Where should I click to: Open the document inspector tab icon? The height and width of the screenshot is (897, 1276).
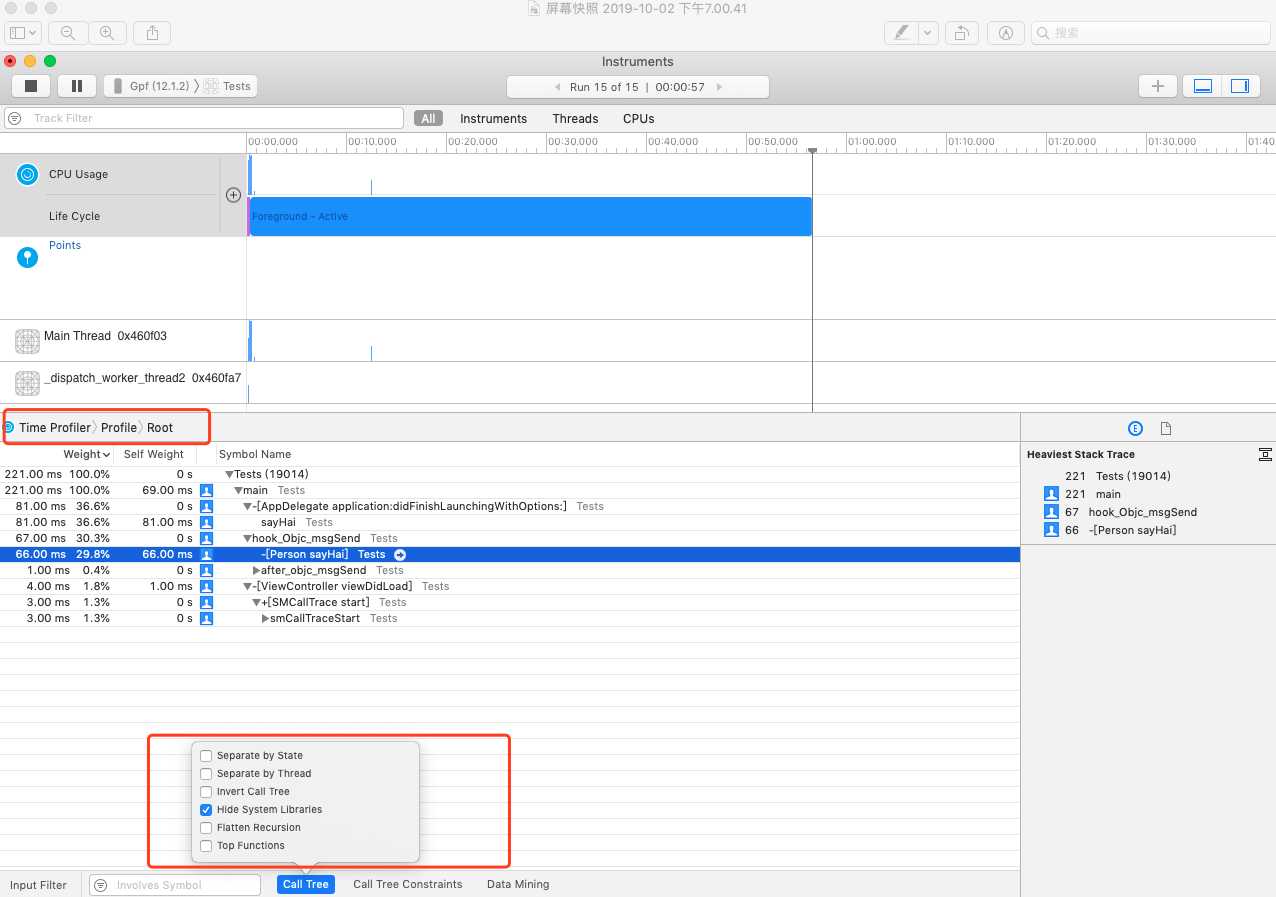pyautogui.click(x=1165, y=428)
